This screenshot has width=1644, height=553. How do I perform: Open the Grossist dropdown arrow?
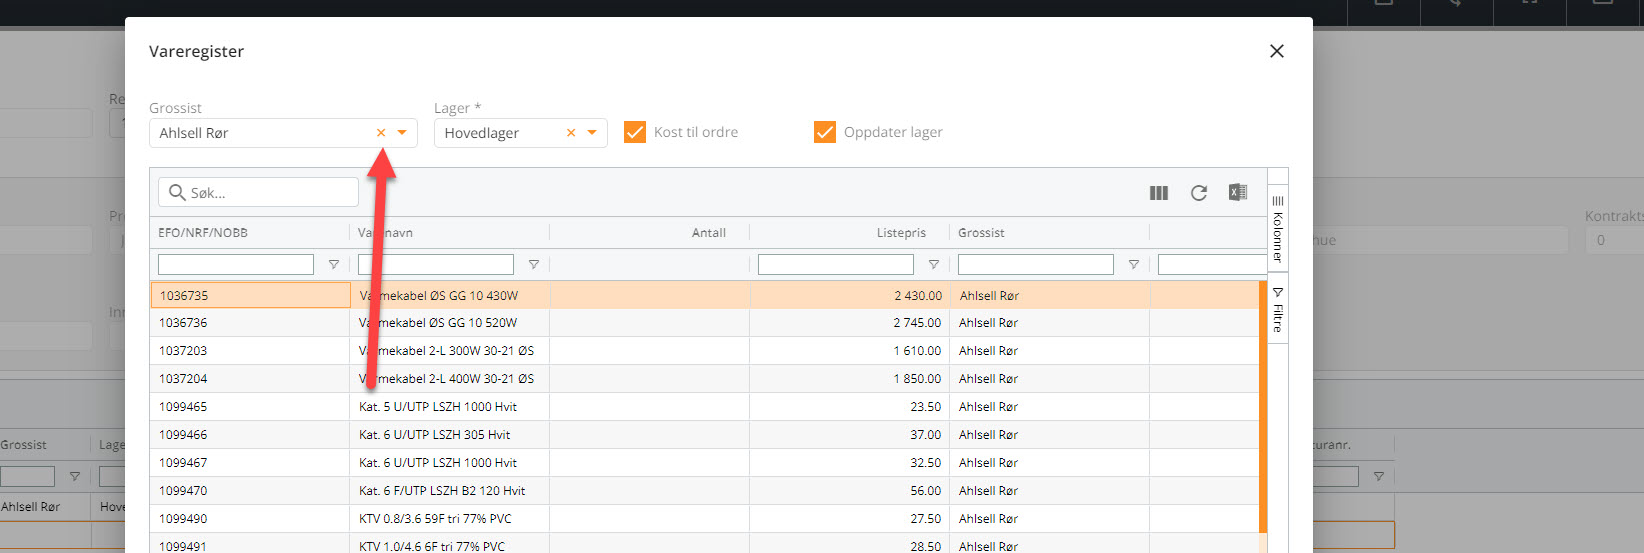pyautogui.click(x=402, y=133)
